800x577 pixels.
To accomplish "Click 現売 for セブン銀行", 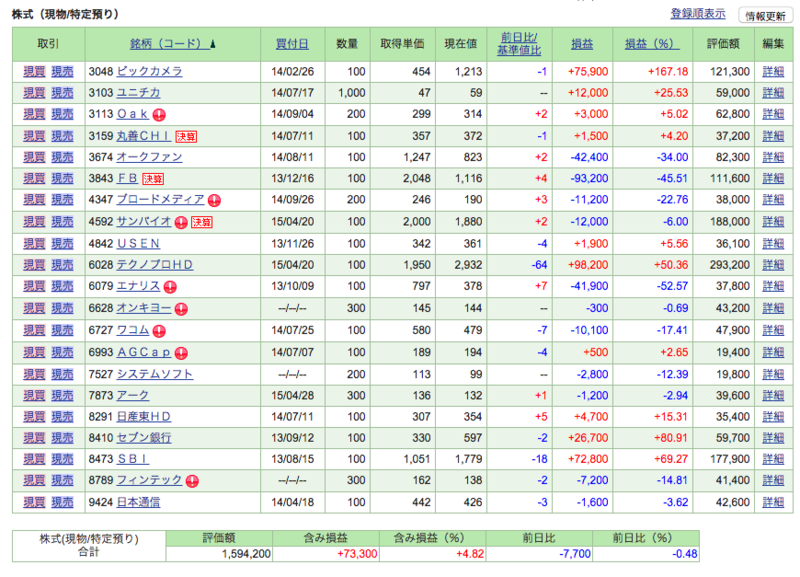I will pyautogui.click(x=62, y=438).
